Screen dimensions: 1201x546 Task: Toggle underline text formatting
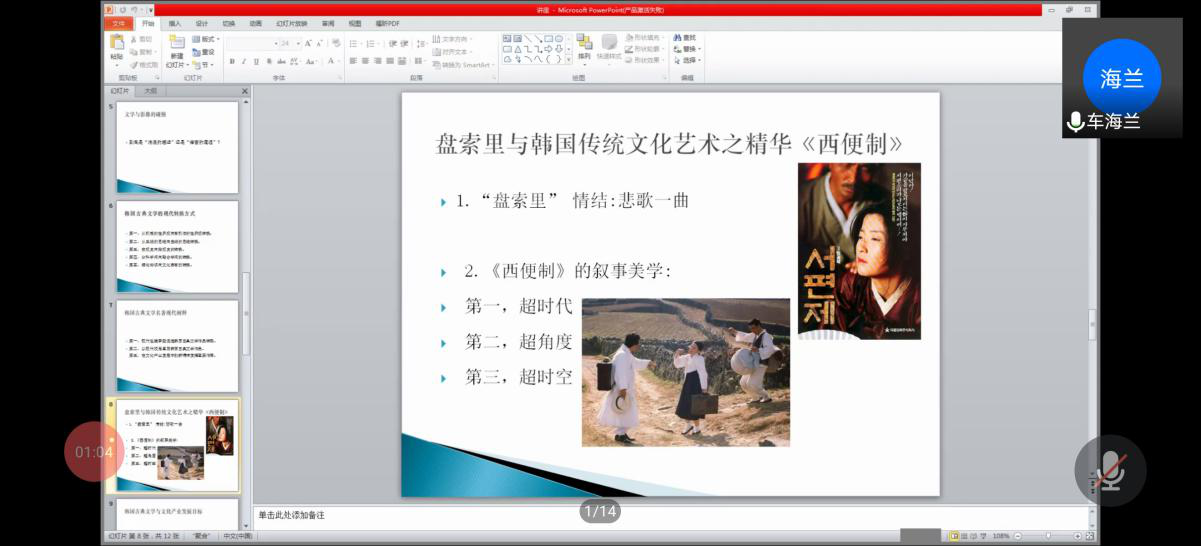pyautogui.click(x=255, y=61)
